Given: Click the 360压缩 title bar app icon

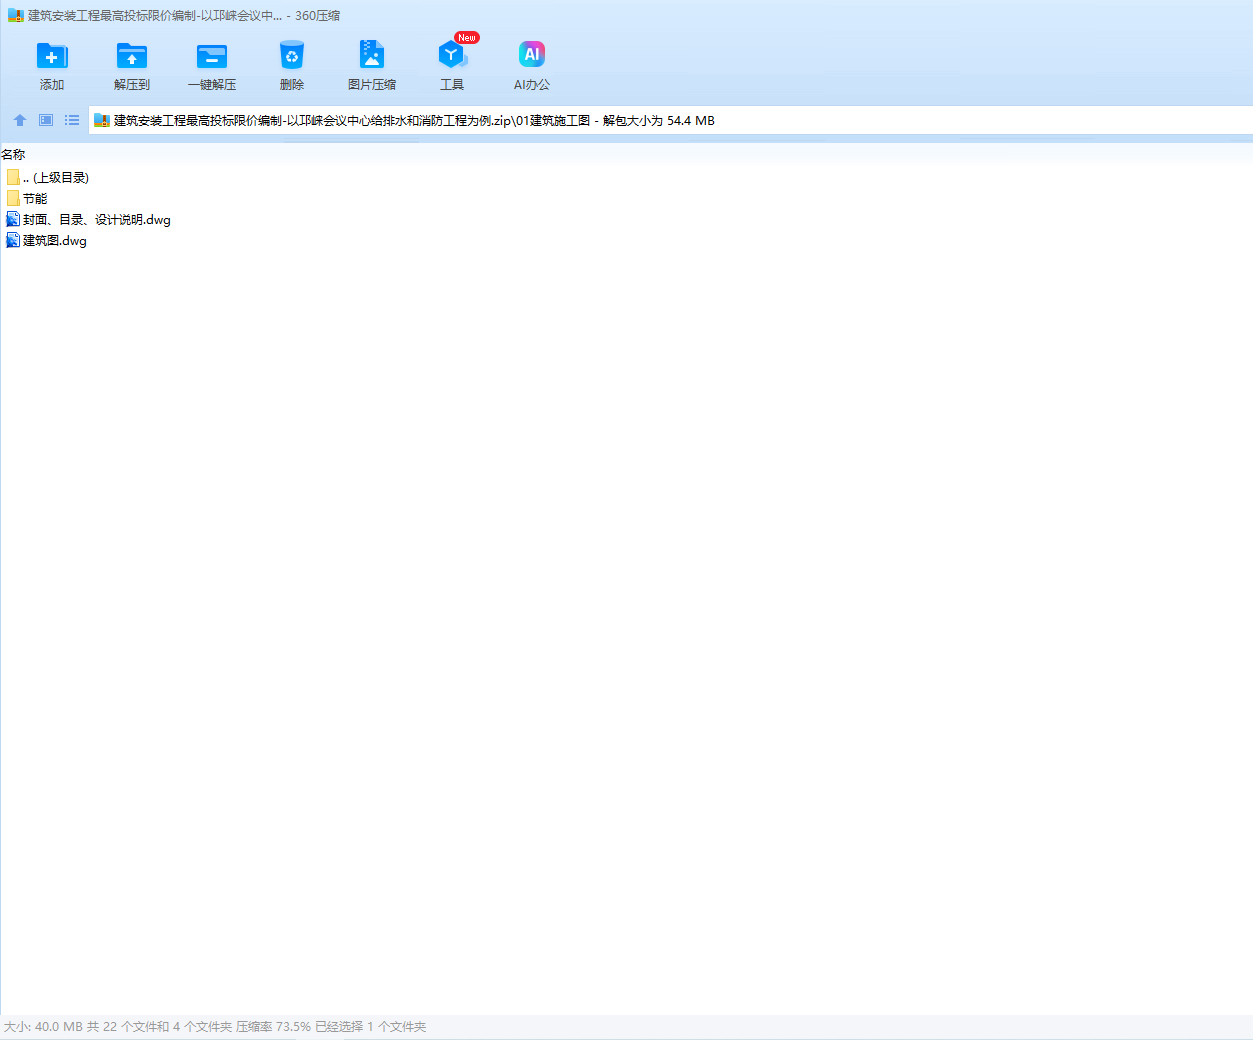Looking at the screenshot, I should pos(15,15).
